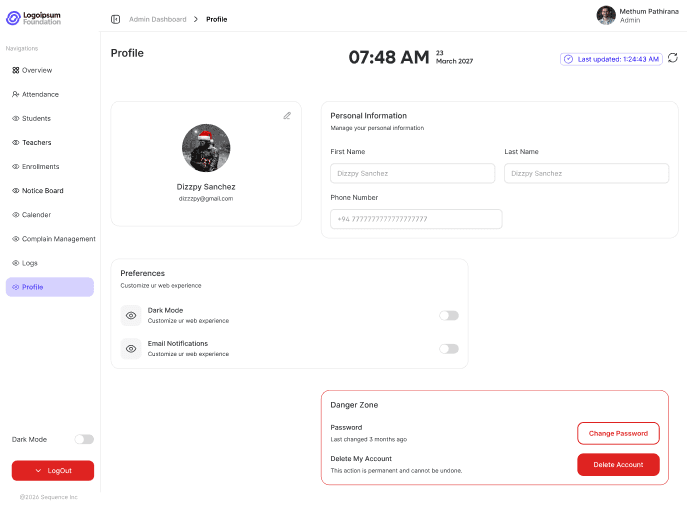Focus the Last Name input field
The width and height of the screenshot is (687, 510).
[x=587, y=174]
